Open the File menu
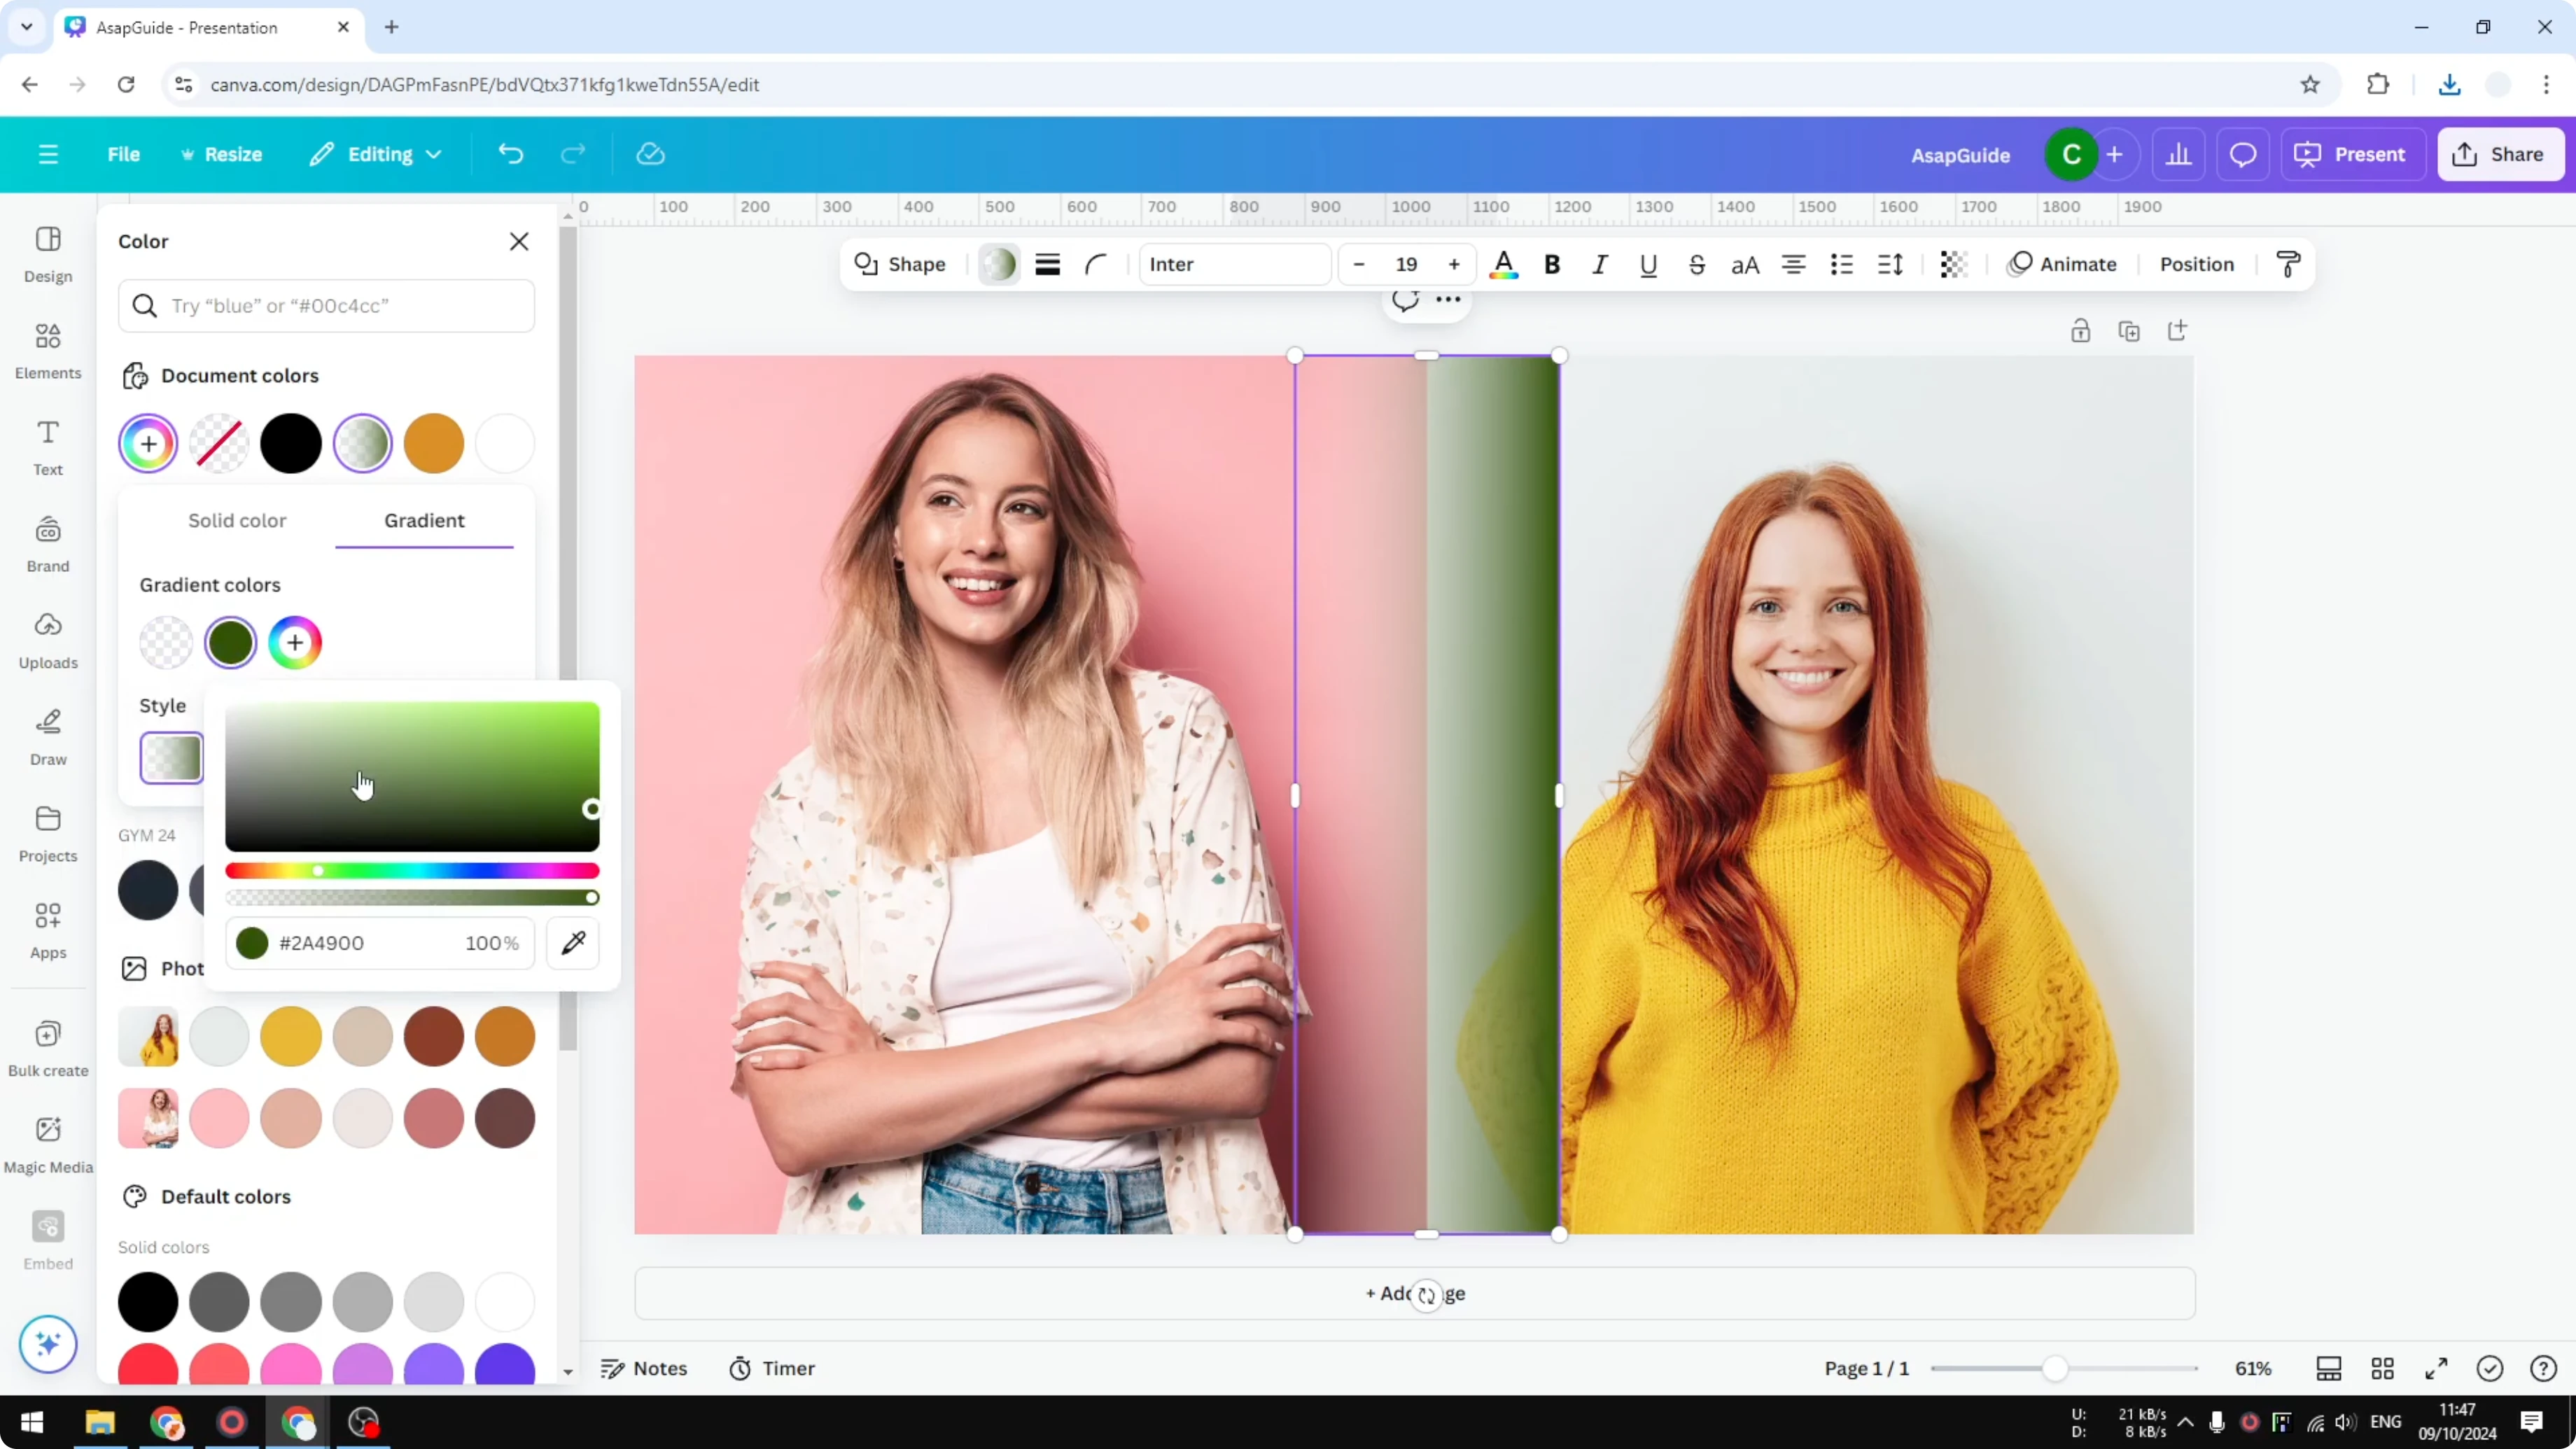Viewport: 2576px width, 1449px height. (x=124, y=154)
